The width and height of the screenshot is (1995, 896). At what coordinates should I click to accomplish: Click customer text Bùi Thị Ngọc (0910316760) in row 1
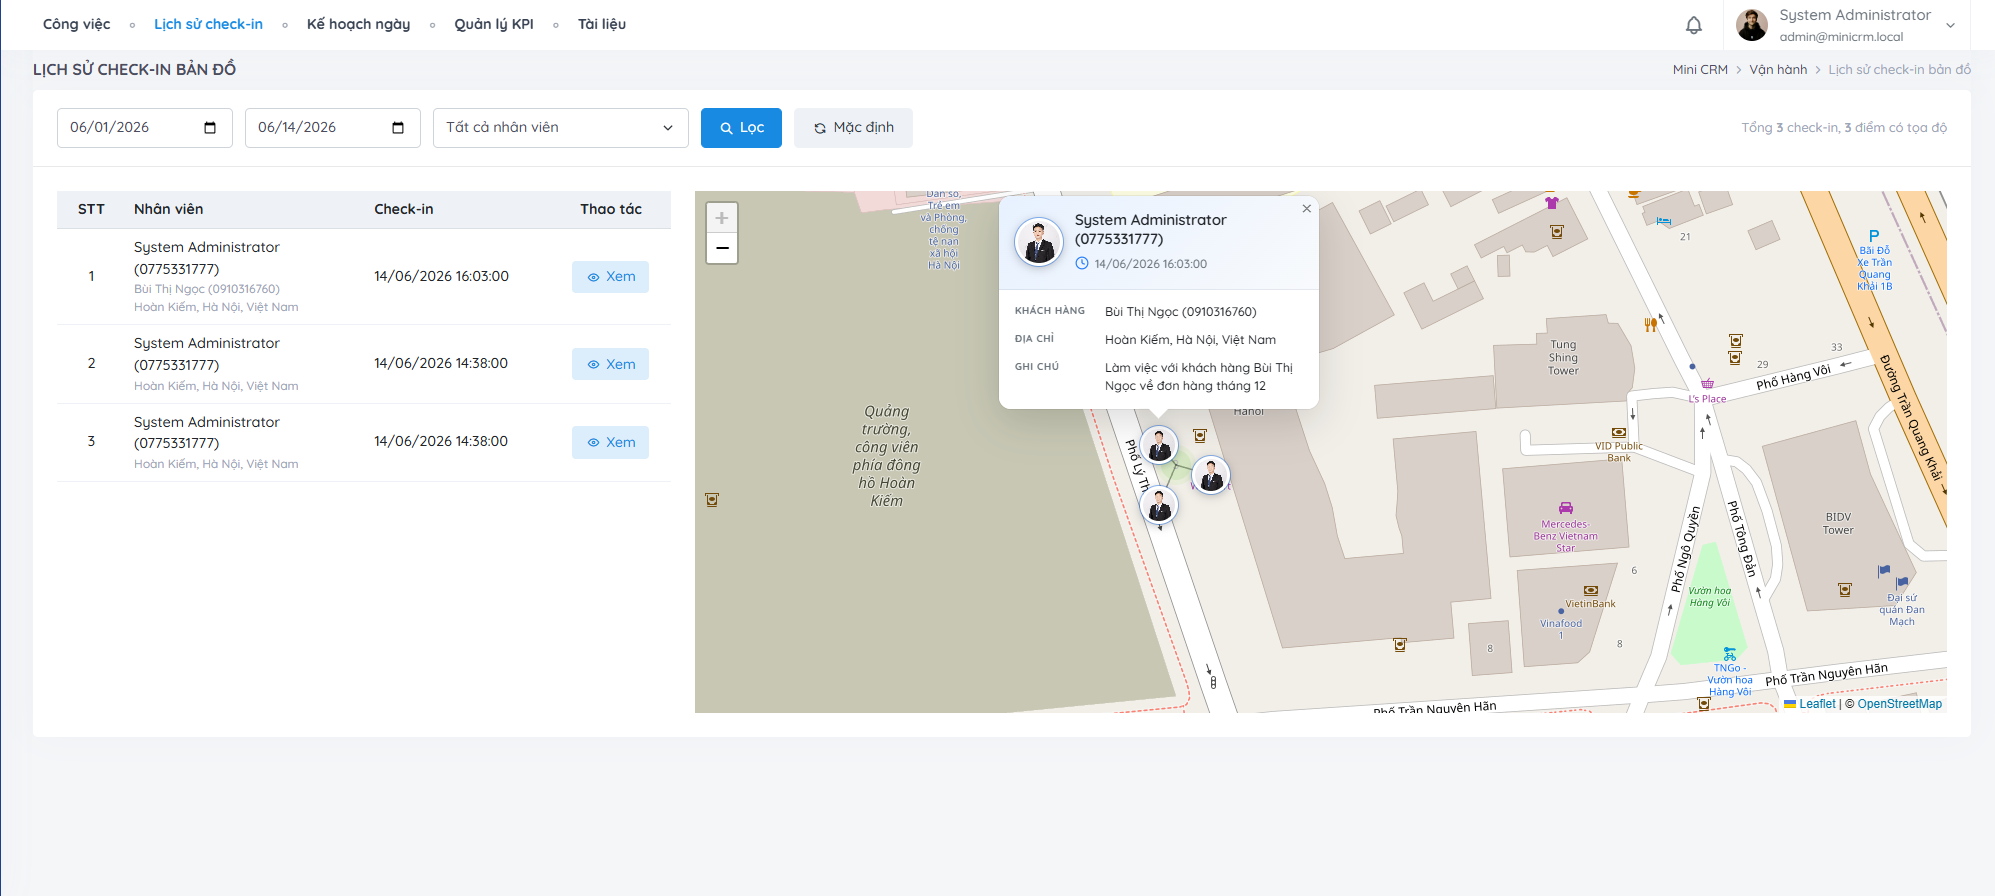coord(207,289)
